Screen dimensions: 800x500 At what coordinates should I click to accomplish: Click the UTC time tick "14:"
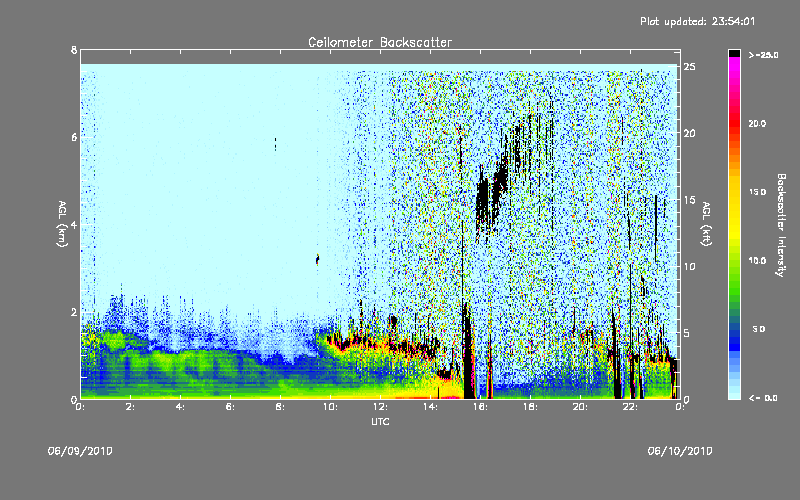[x=430, y=407]
